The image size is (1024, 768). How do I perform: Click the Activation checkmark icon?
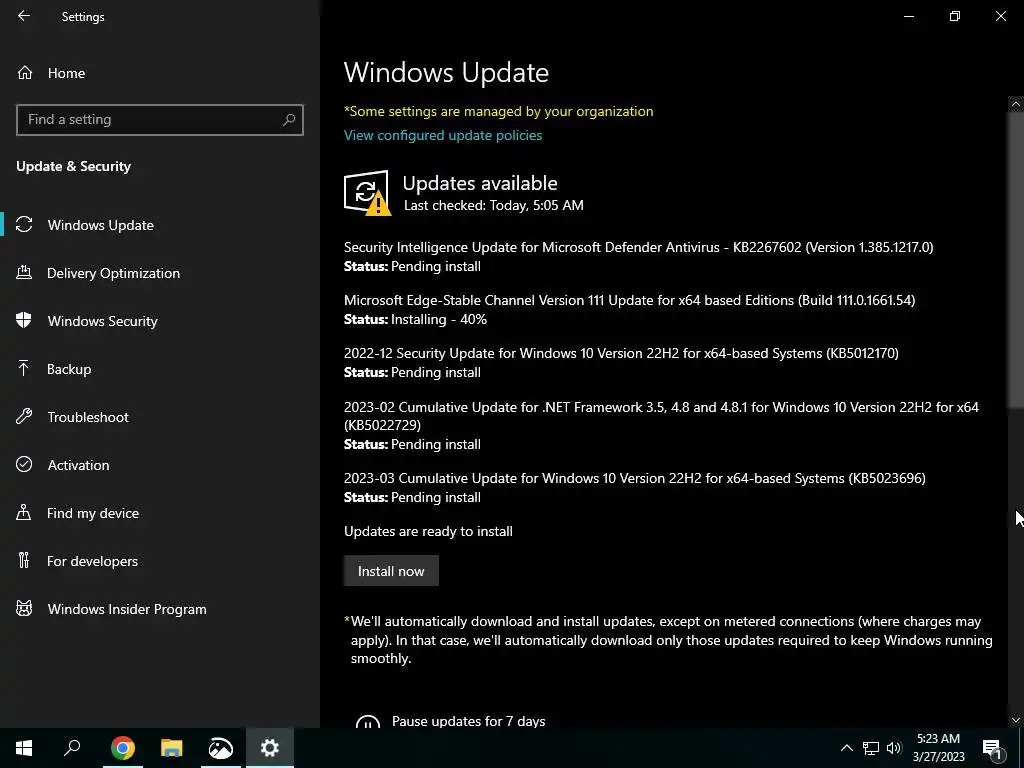[24, 464]
